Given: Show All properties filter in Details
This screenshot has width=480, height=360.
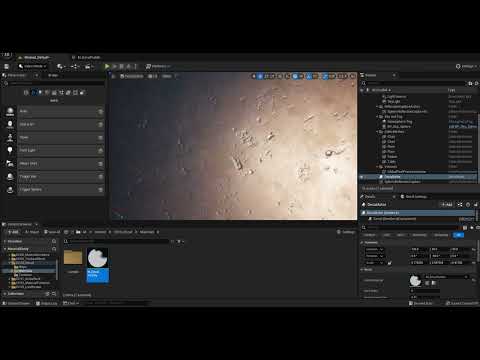Looking at the screenshot, I should 459,235.
